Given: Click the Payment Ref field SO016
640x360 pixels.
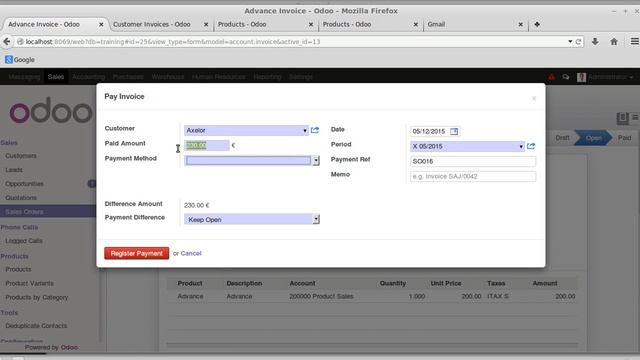Looking at the screenshot, I should pyautogui.click(x=473, y=162).
